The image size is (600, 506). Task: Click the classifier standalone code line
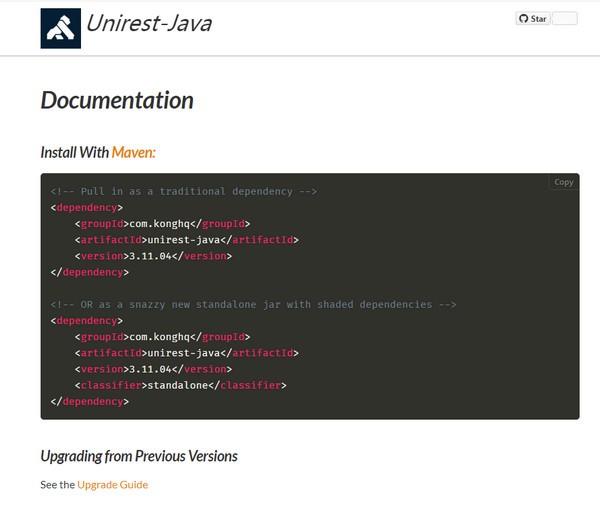click(180, 385)
